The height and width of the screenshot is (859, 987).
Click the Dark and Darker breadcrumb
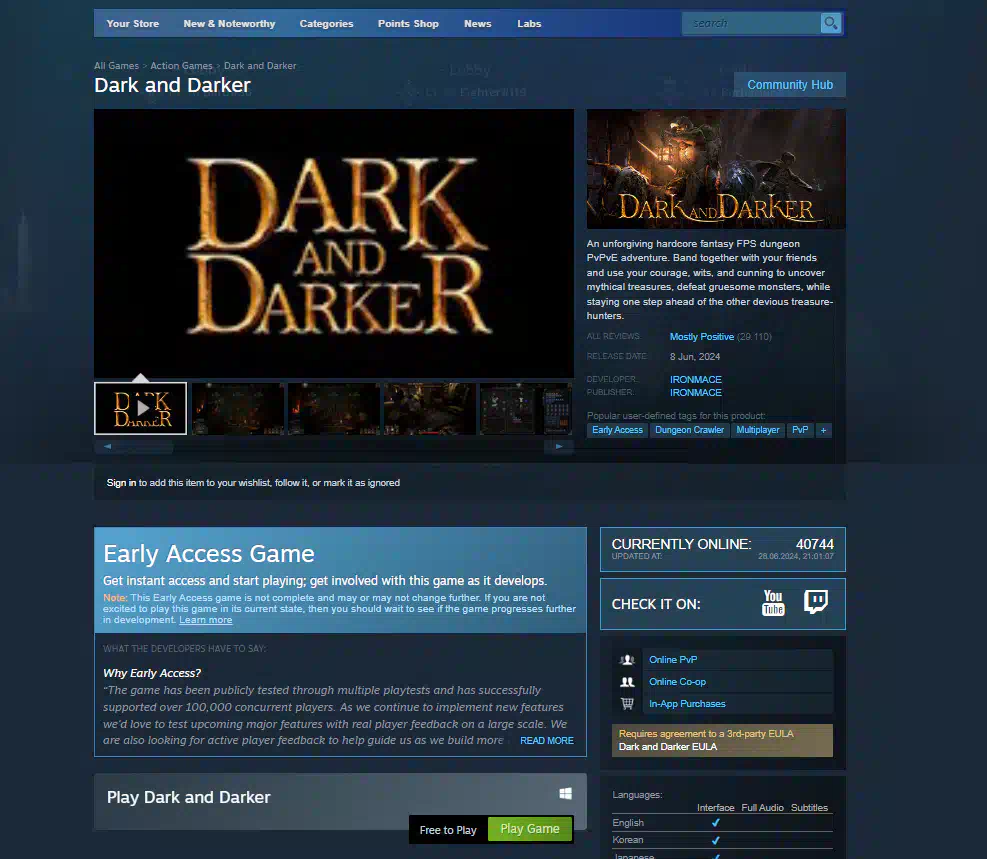260,65
